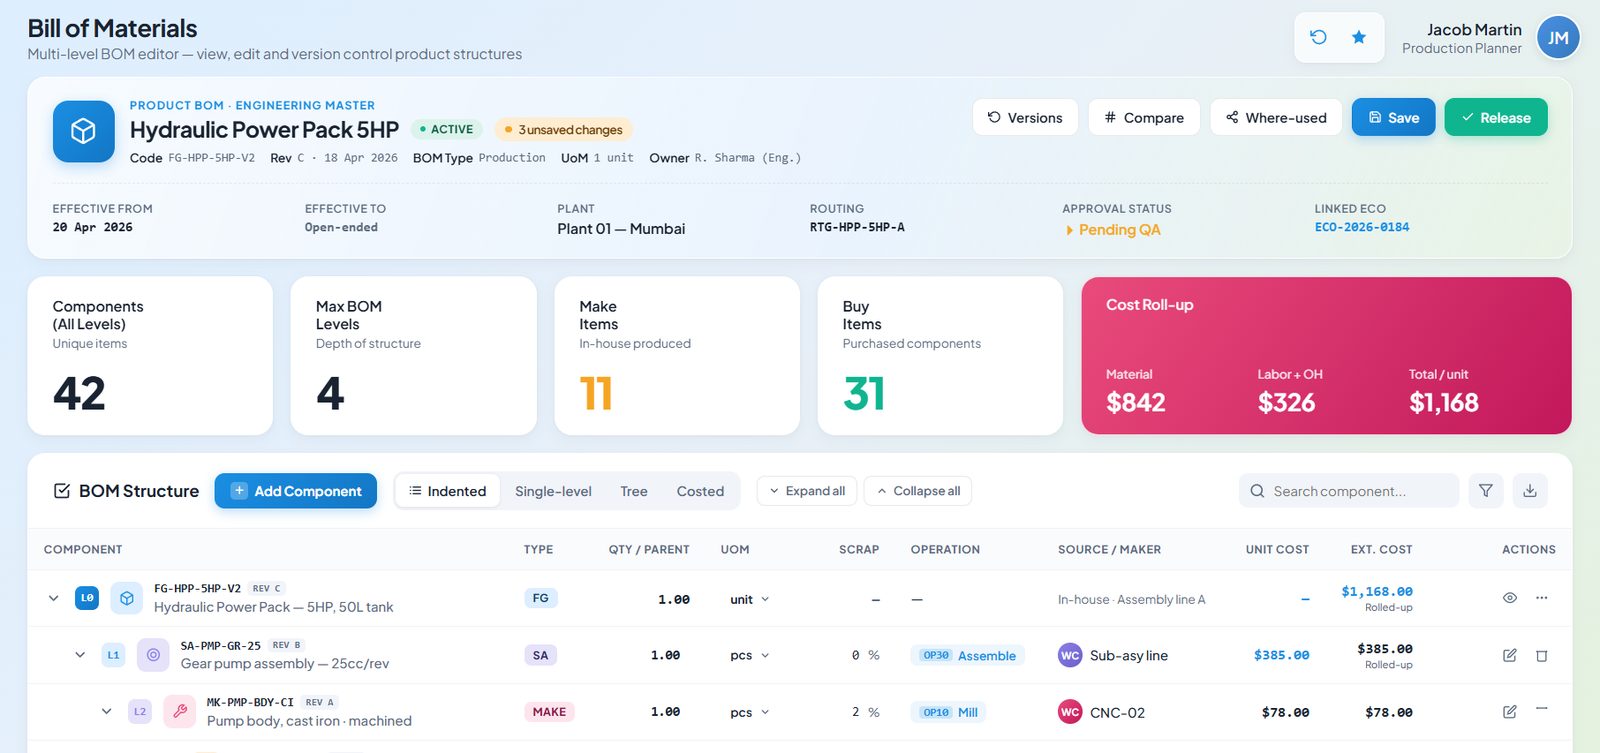Viewport: 1600px width, 753px height.
Task: Click the OP10 Mill operation tag
Action: coord(949,712)
